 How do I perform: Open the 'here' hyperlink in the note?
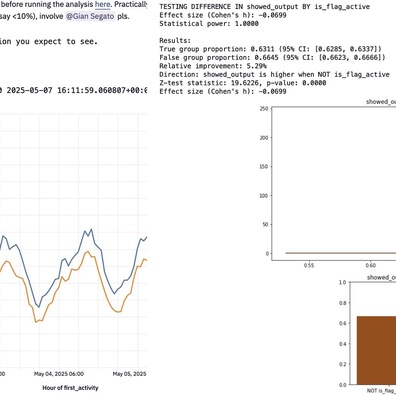click(102, 5)
